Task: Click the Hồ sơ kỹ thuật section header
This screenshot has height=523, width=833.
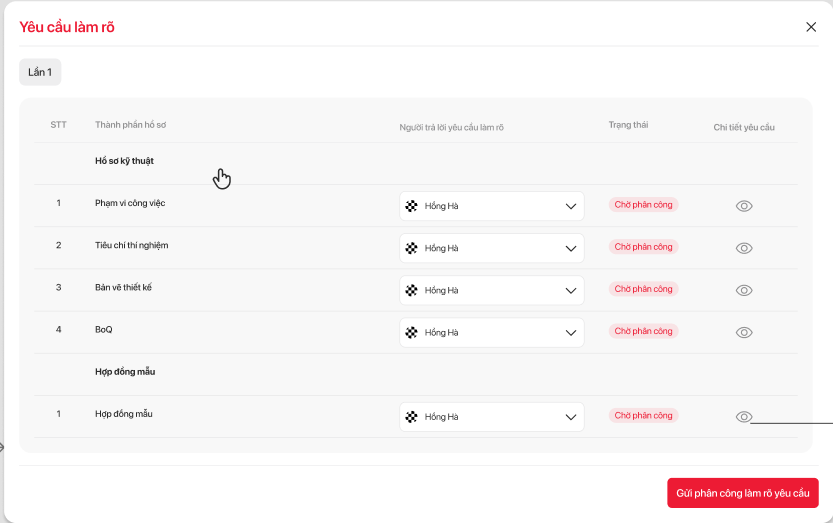Action: tap(124, 161)
